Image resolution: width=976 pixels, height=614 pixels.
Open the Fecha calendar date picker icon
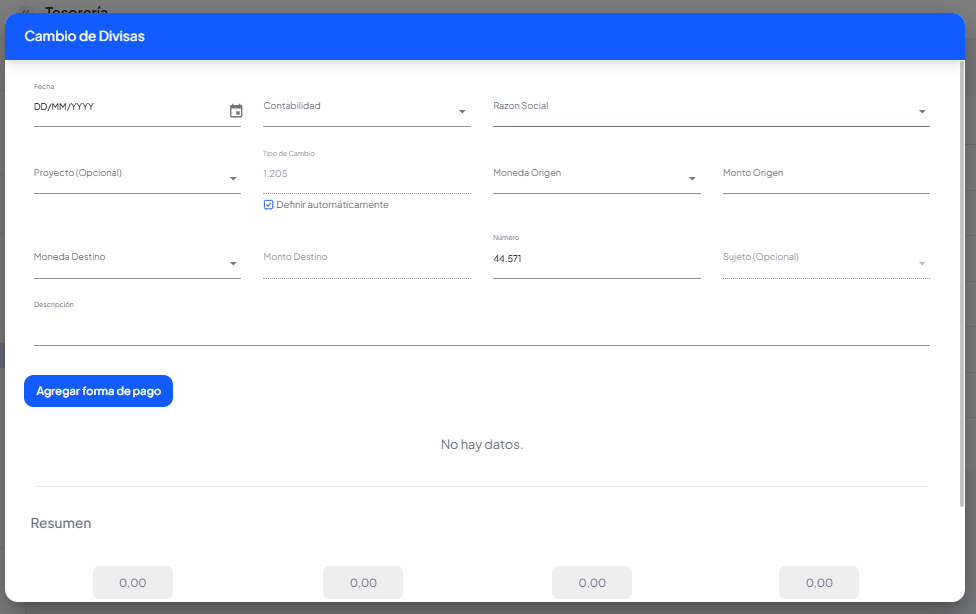(x=236, y=111)
